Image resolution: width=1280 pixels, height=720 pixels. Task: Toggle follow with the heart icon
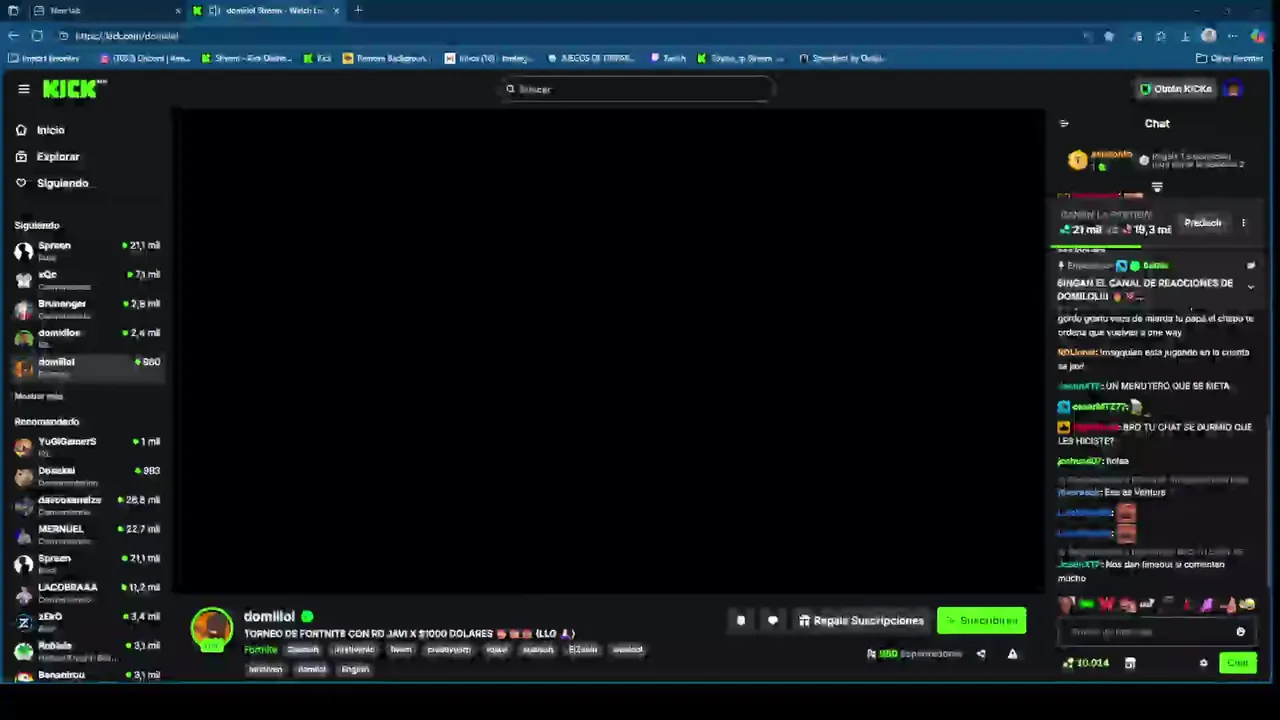click(772, 621)
